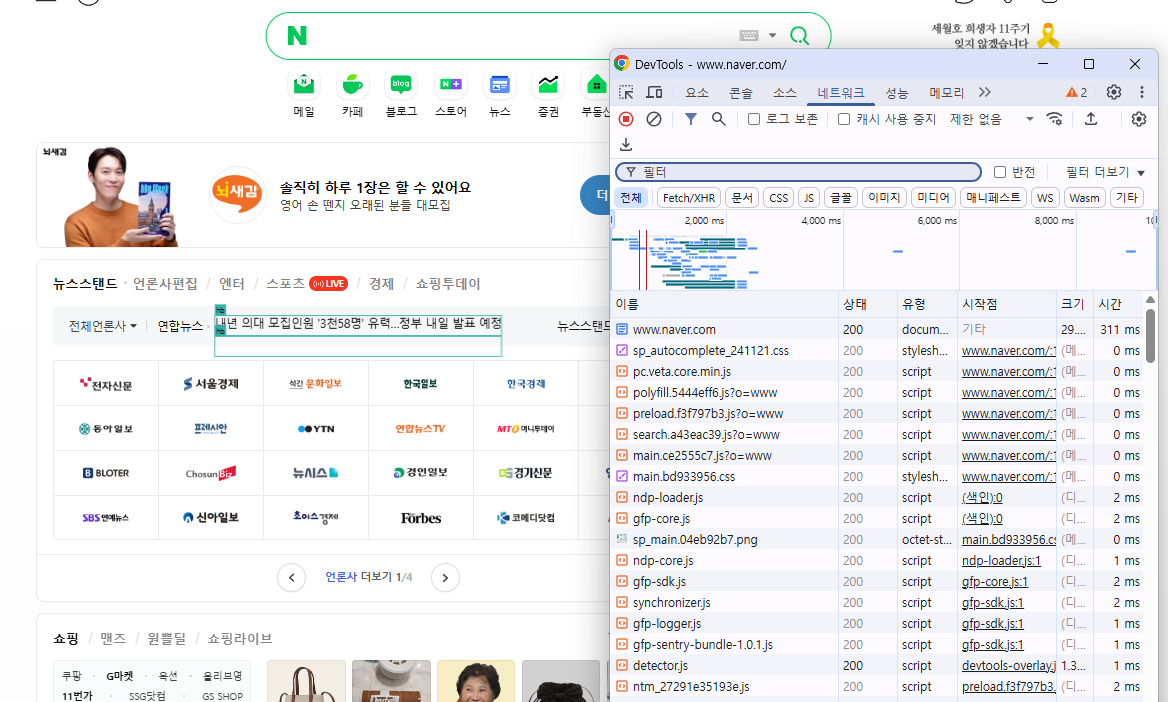Image resolution: width=1168 pixels, height=702 pixels.
Task: Open the 필터 더보기 more filters dropdown
Action: [x=1105, y=172]
